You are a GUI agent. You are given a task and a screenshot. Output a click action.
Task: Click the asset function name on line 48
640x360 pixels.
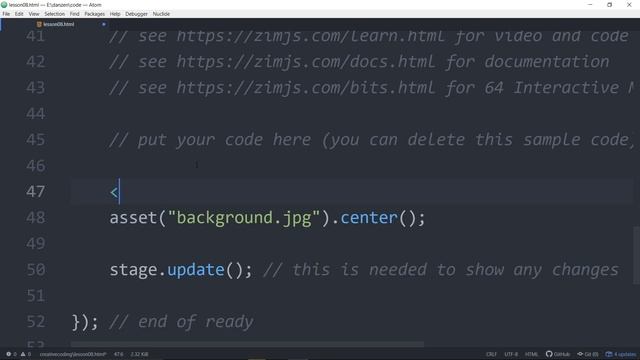click(133, 218)
